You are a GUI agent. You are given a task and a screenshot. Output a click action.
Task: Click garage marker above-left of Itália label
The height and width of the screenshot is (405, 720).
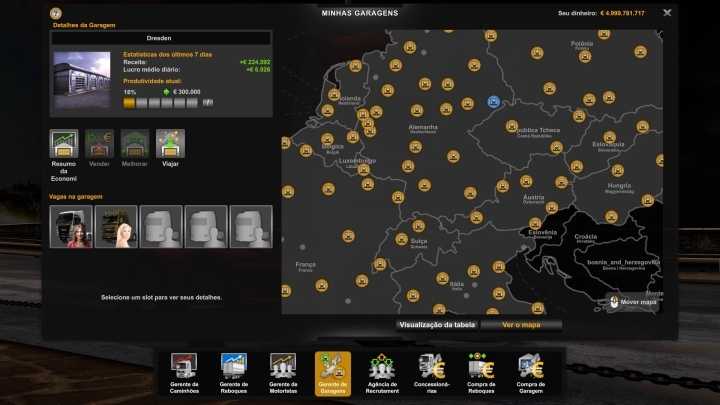click(x=442, y=278)
